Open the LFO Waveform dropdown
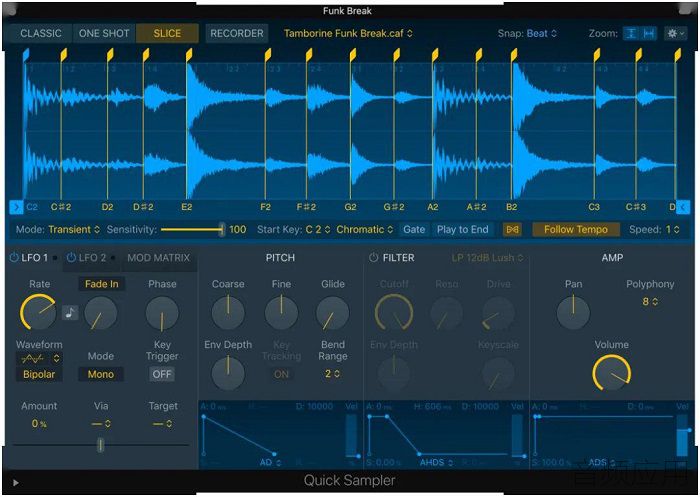The image size is (700, 497). click(39, 358)
